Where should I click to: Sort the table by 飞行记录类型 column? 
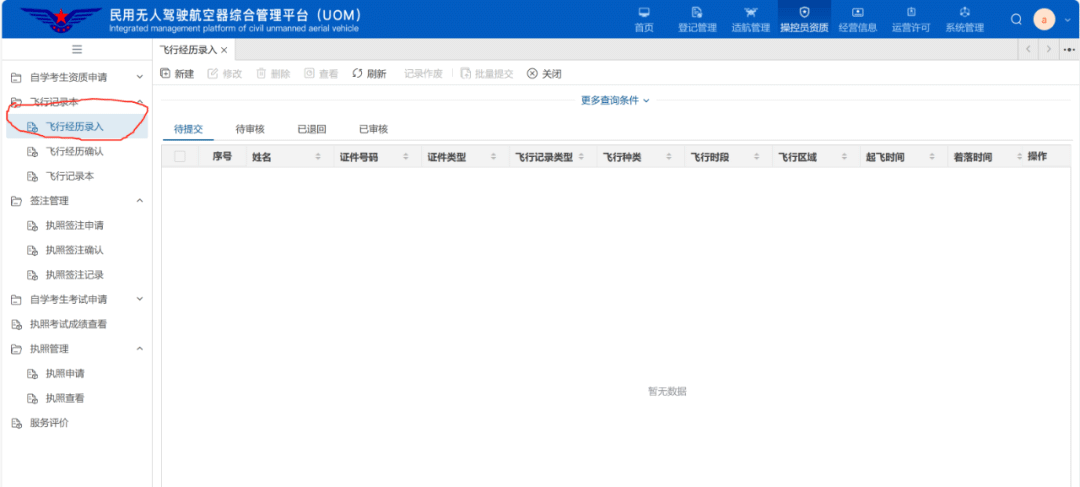pos(581,157)
